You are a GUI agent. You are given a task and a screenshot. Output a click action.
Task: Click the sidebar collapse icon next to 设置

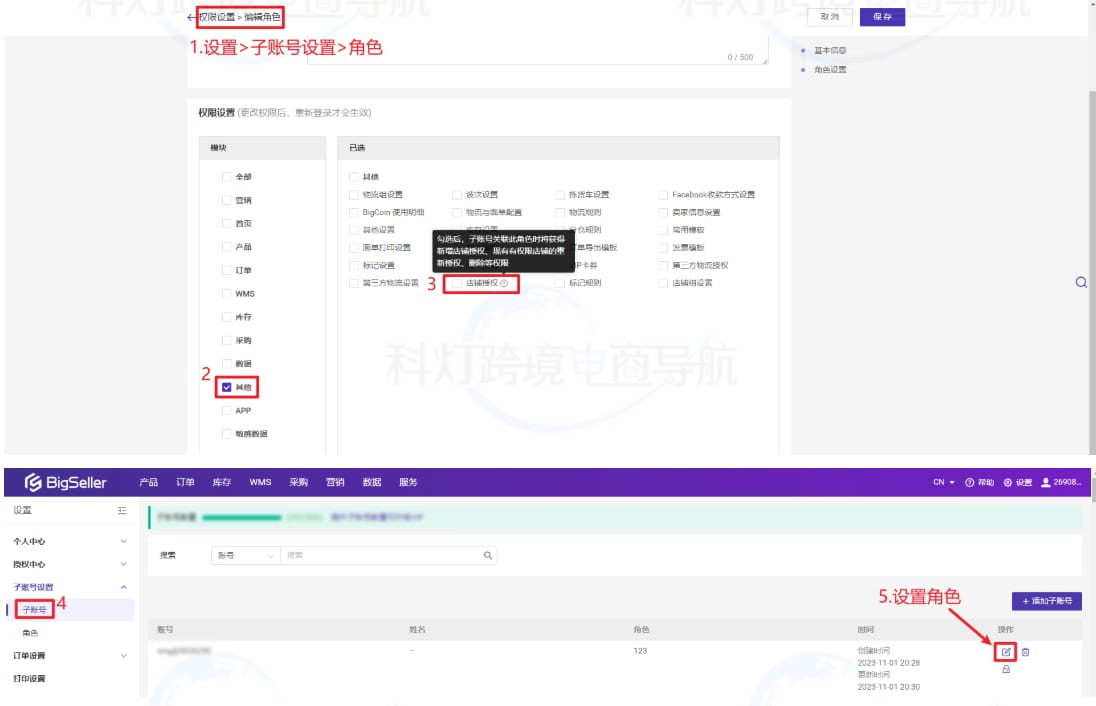tap(122, 511)
